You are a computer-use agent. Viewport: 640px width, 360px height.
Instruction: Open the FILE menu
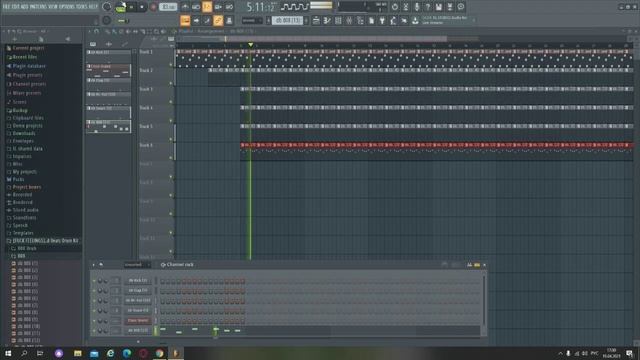(6, 7)
